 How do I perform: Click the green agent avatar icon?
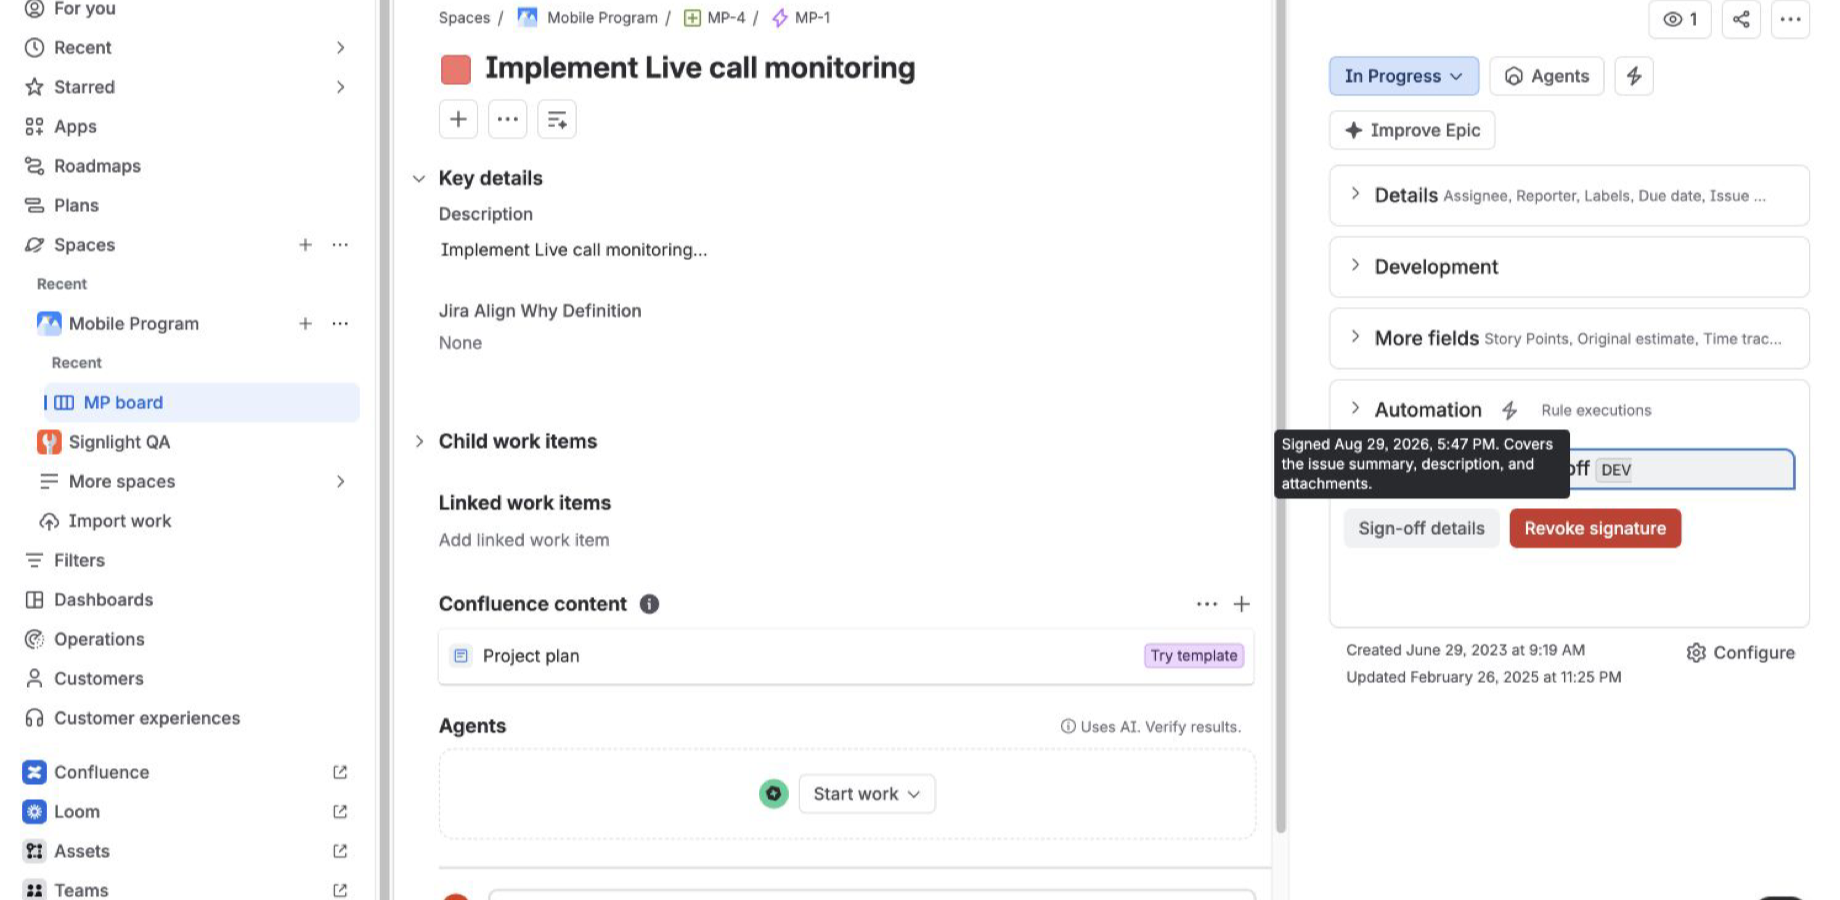tap(774, 794)
